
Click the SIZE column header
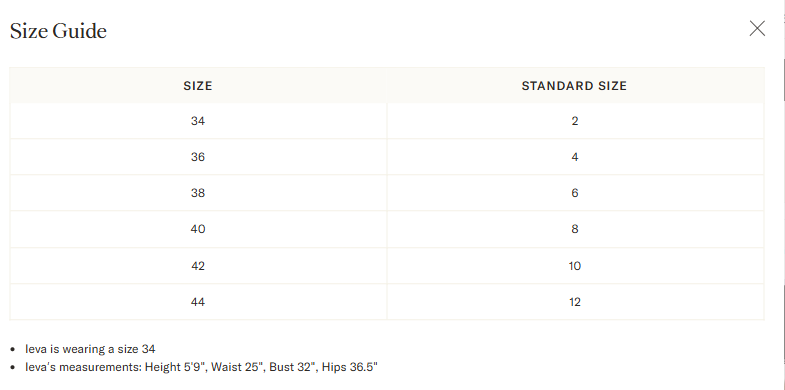tap(198, 86)
